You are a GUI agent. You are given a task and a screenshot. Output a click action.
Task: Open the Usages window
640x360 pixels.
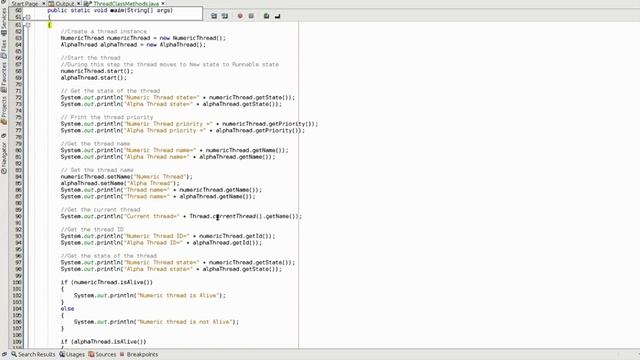(x=75, y=354)
